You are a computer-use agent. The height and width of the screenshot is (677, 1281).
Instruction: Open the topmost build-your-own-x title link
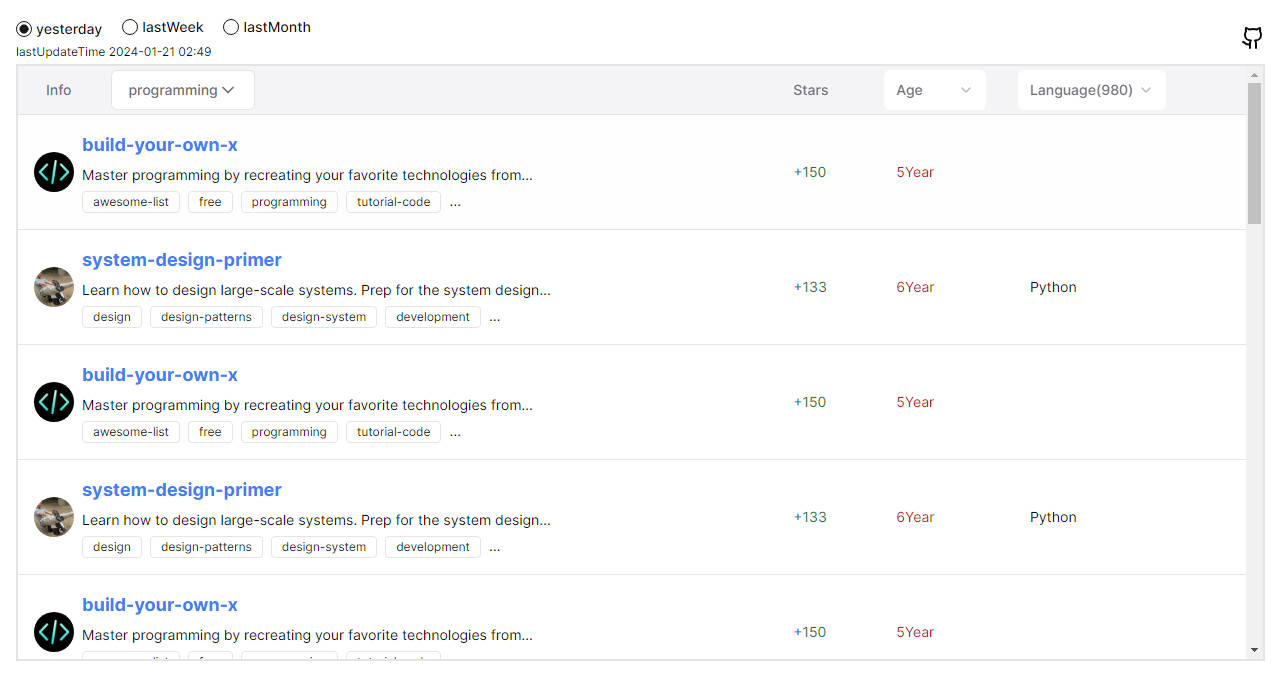(x=160, y=145)
